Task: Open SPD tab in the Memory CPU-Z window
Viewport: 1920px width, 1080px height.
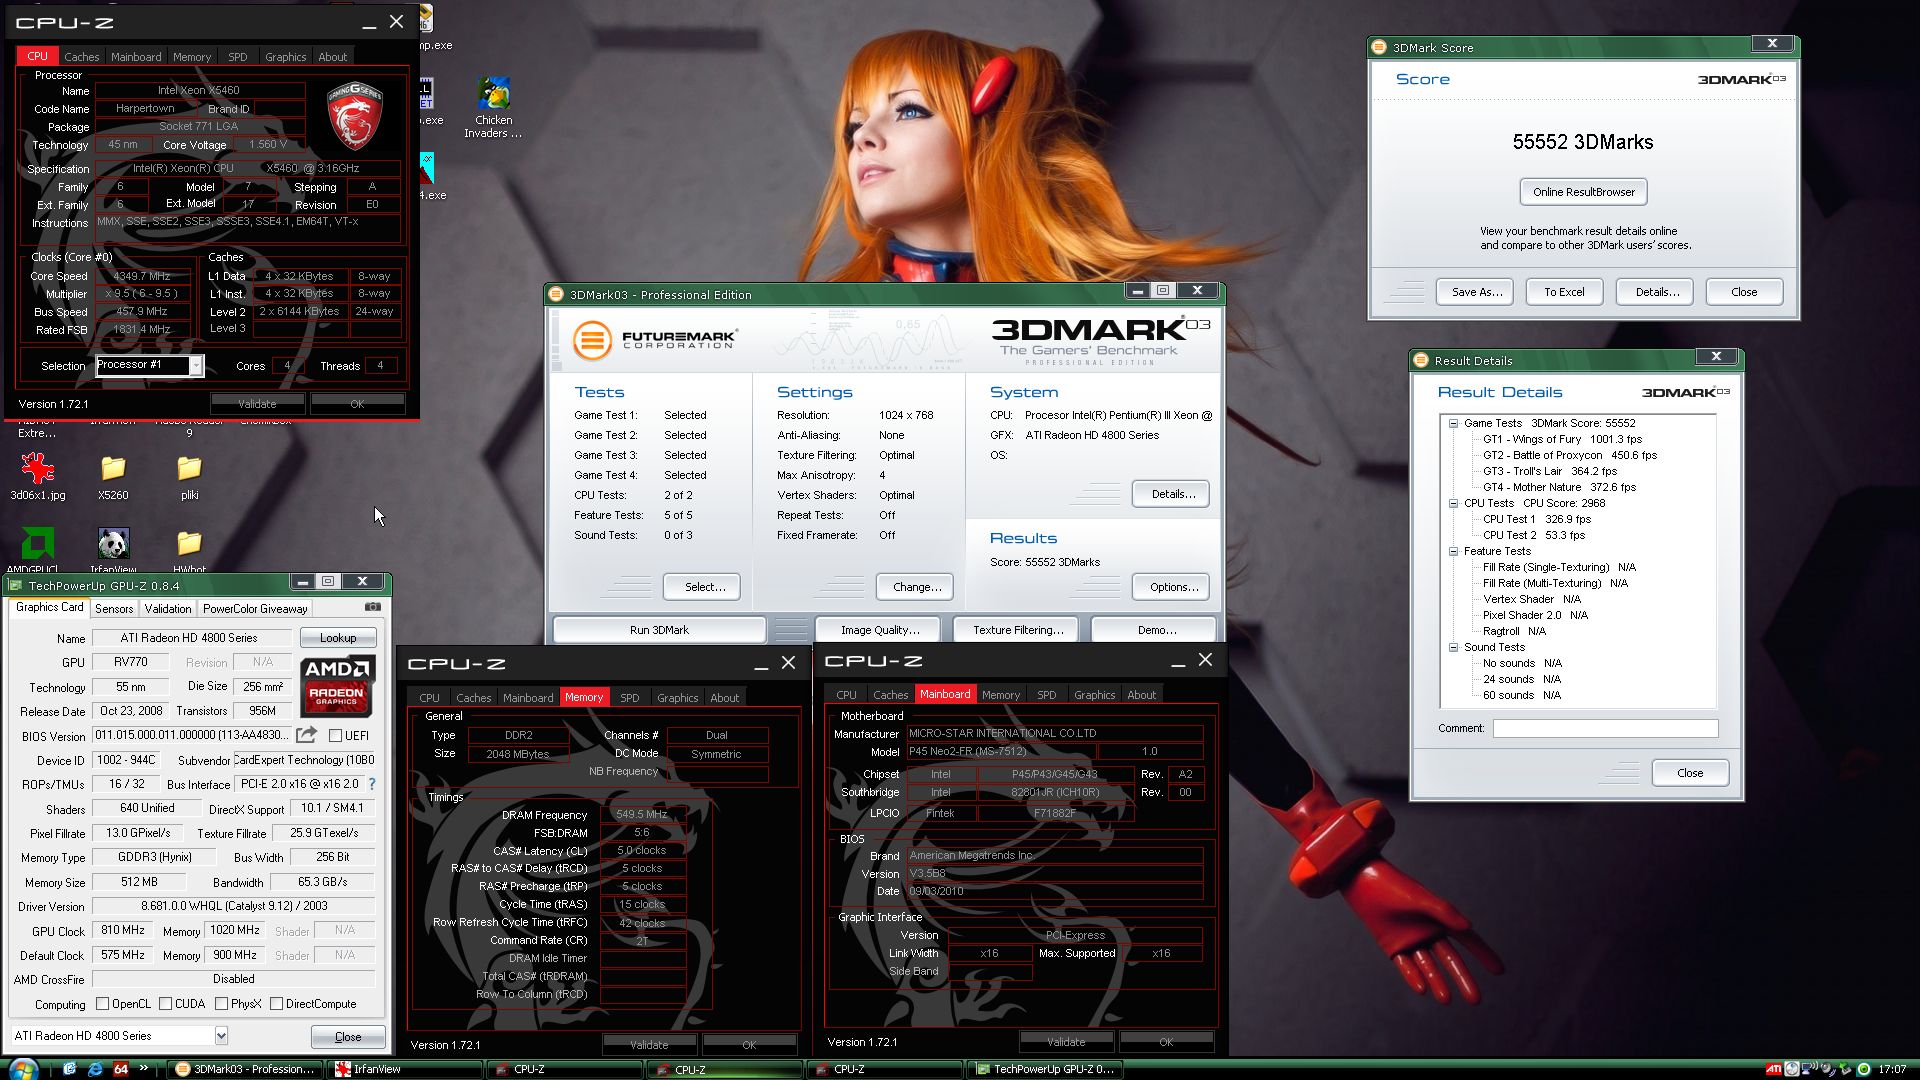Action: pos(629,698)
